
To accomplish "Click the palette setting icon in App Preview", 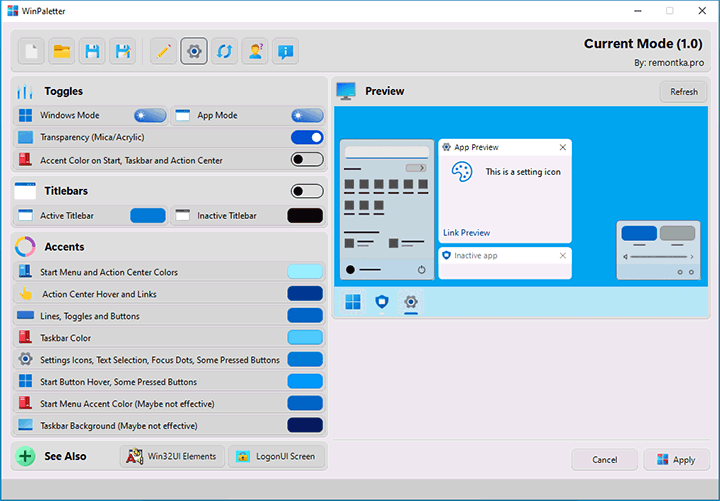I will [x=461, y=172].
